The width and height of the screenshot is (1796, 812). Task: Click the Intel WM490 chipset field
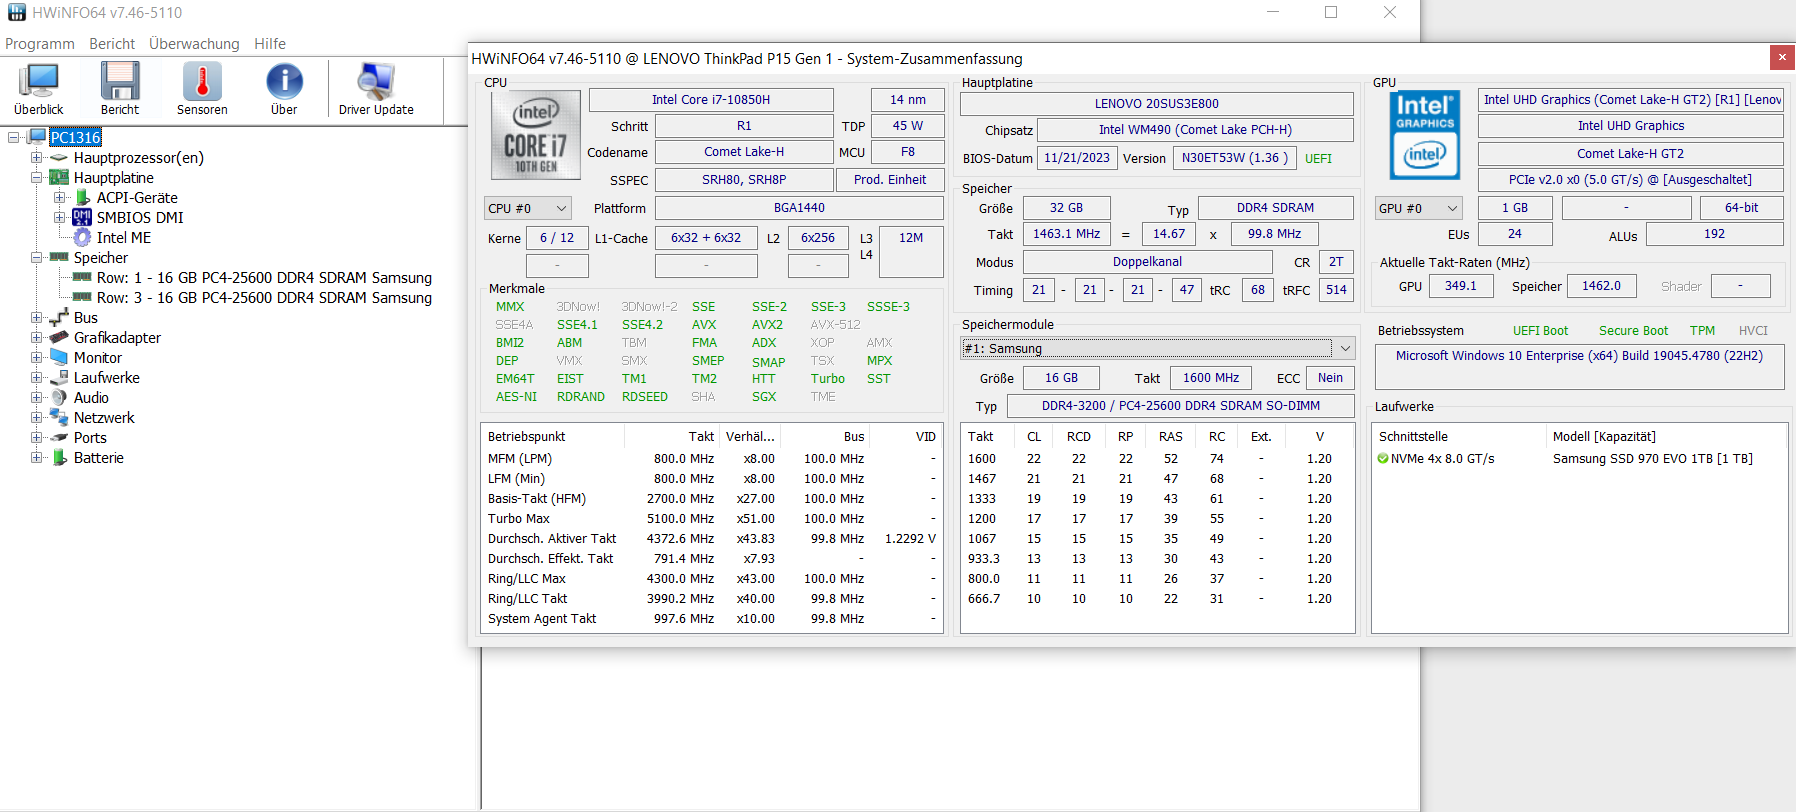(x=1195, y=130)
